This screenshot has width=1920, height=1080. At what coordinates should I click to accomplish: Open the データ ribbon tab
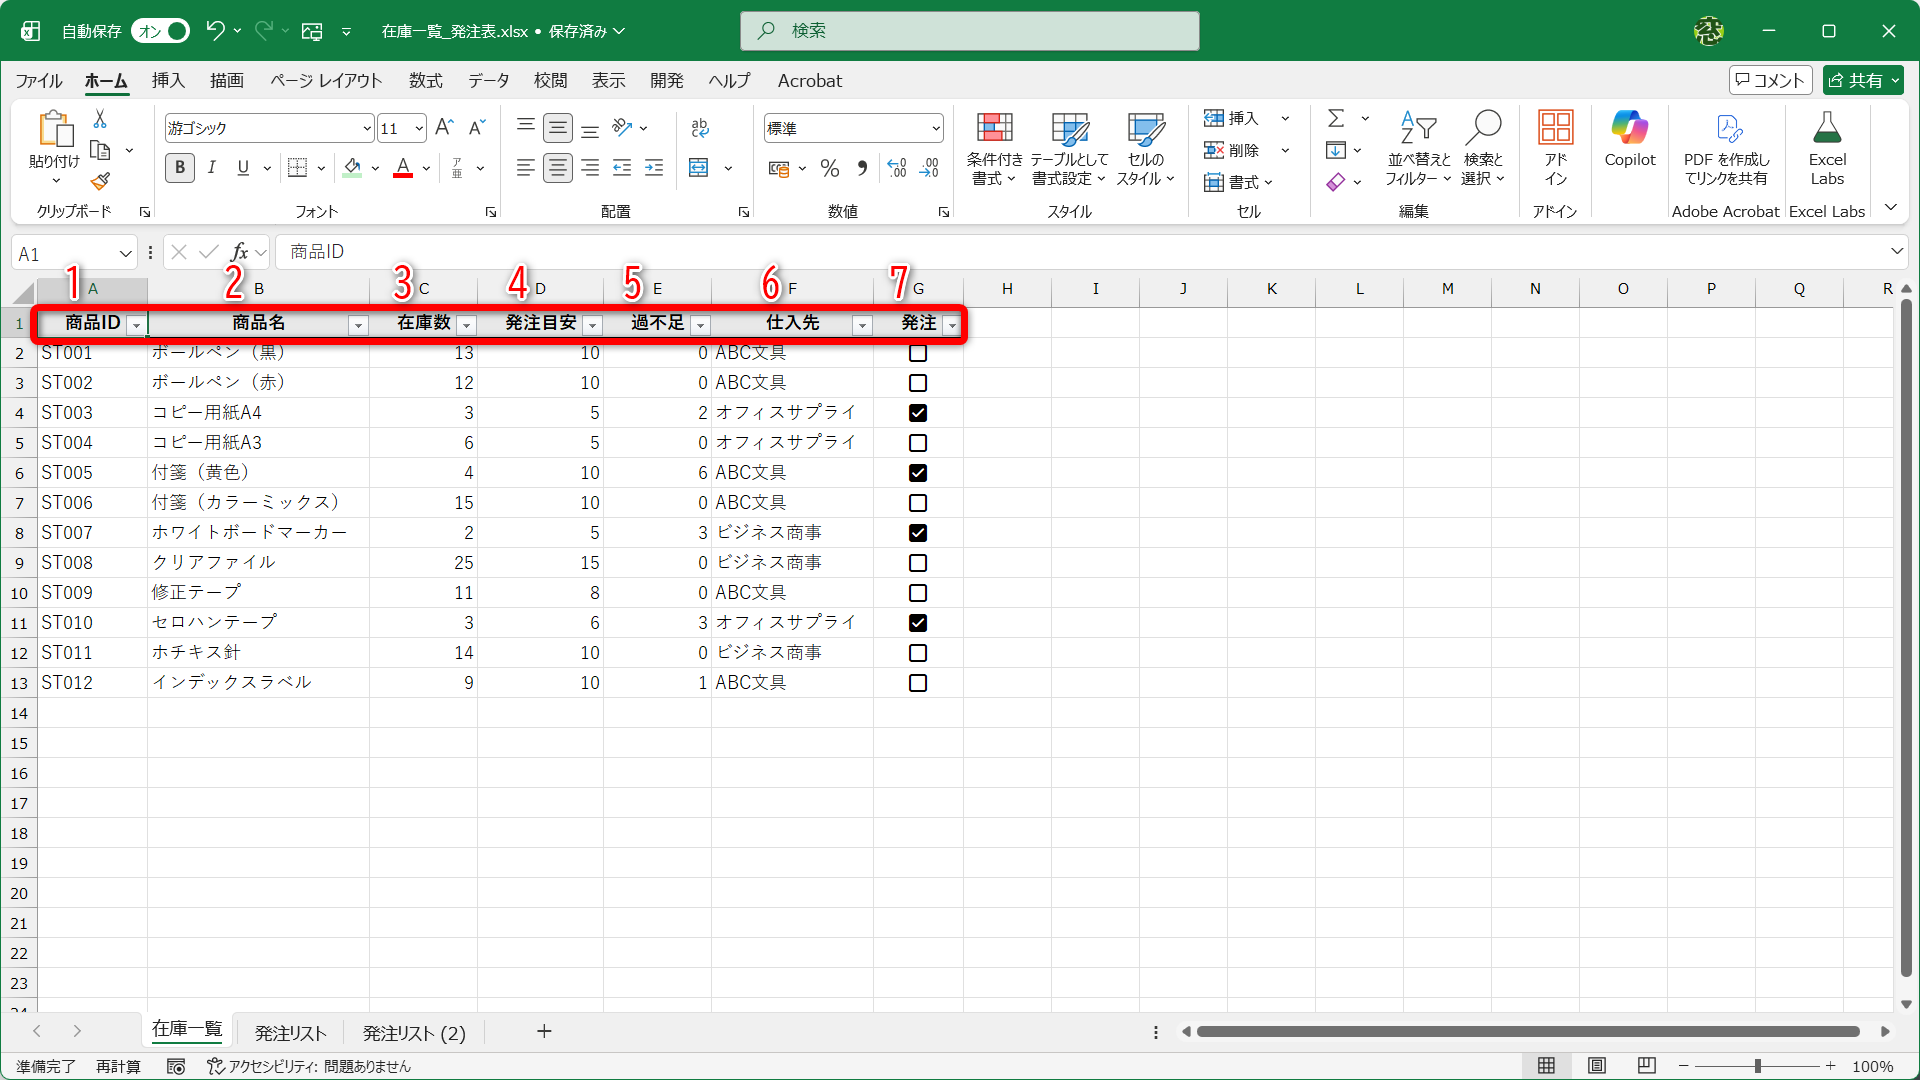[x=488, y=81]
